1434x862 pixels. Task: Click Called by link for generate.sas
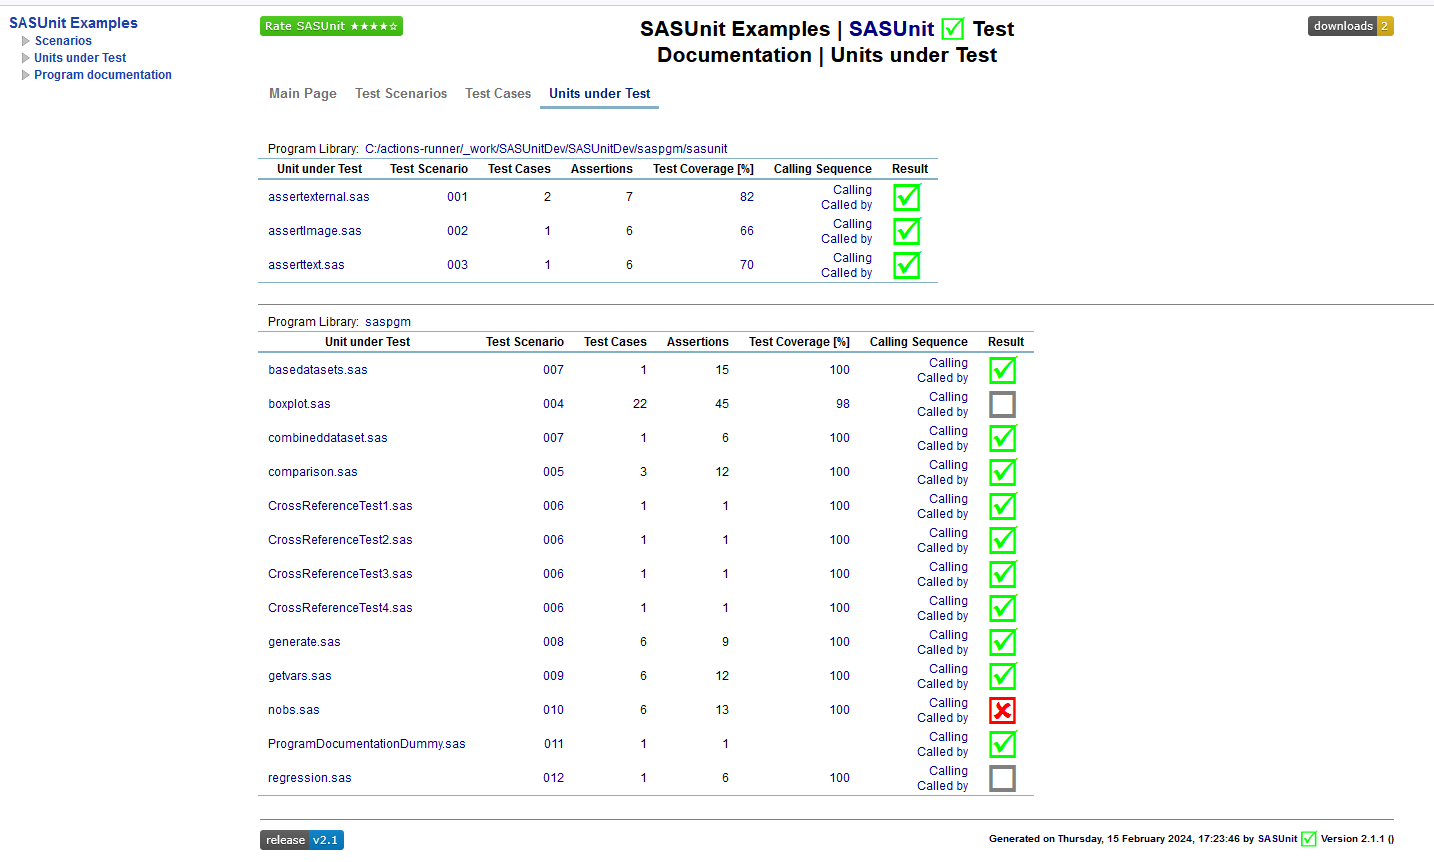[x=942, y=650]
